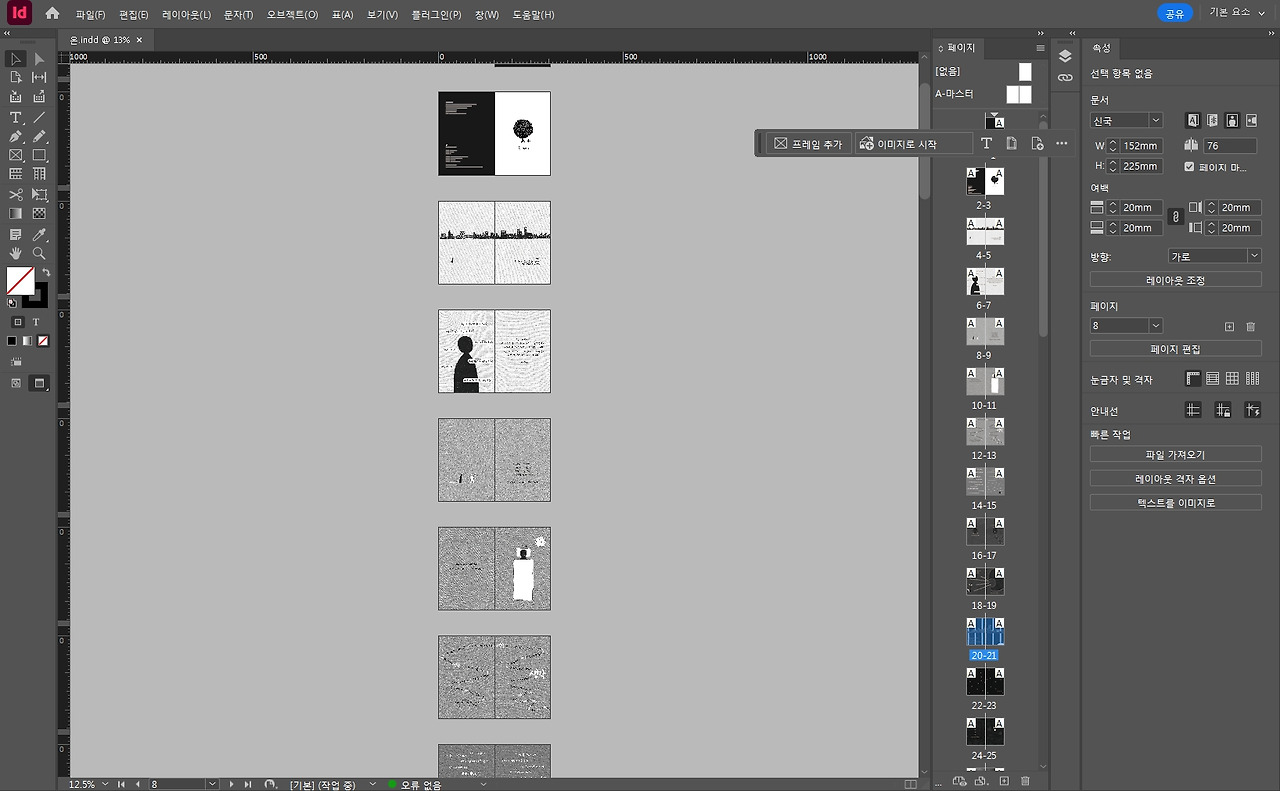This screenshot has height=791, width=1280.
Task: Click the fill color swatch
Action: tap(20, 281)
